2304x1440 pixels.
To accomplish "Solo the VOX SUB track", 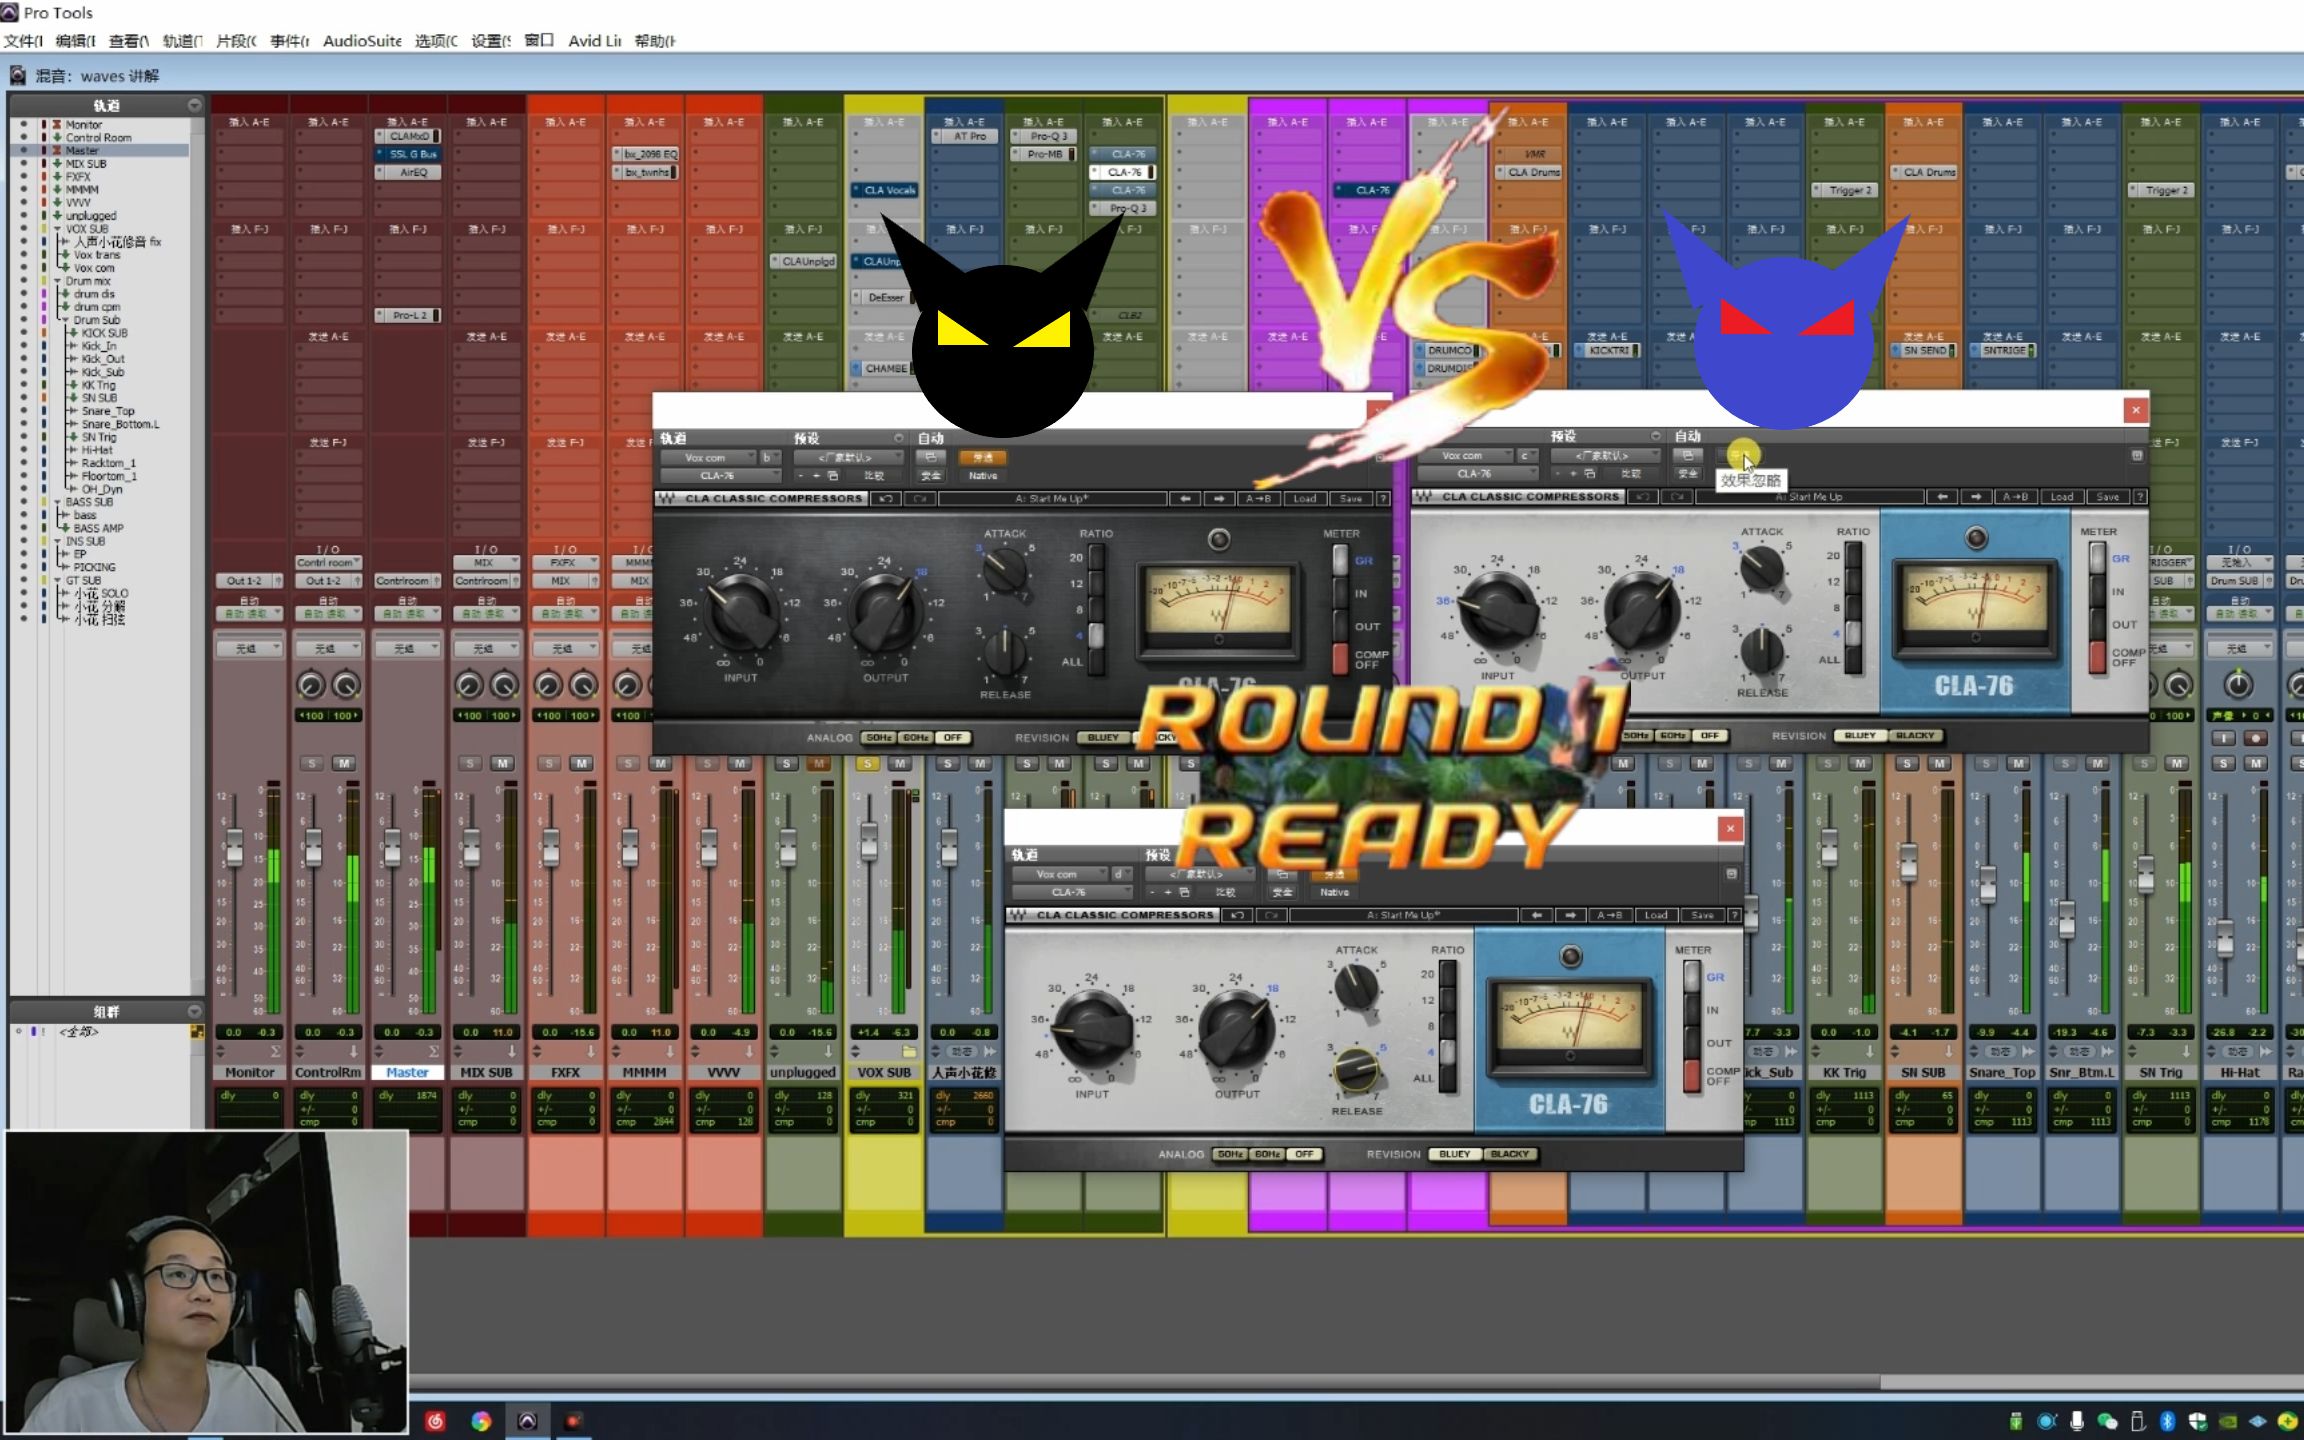I will [x=867, y=763].
